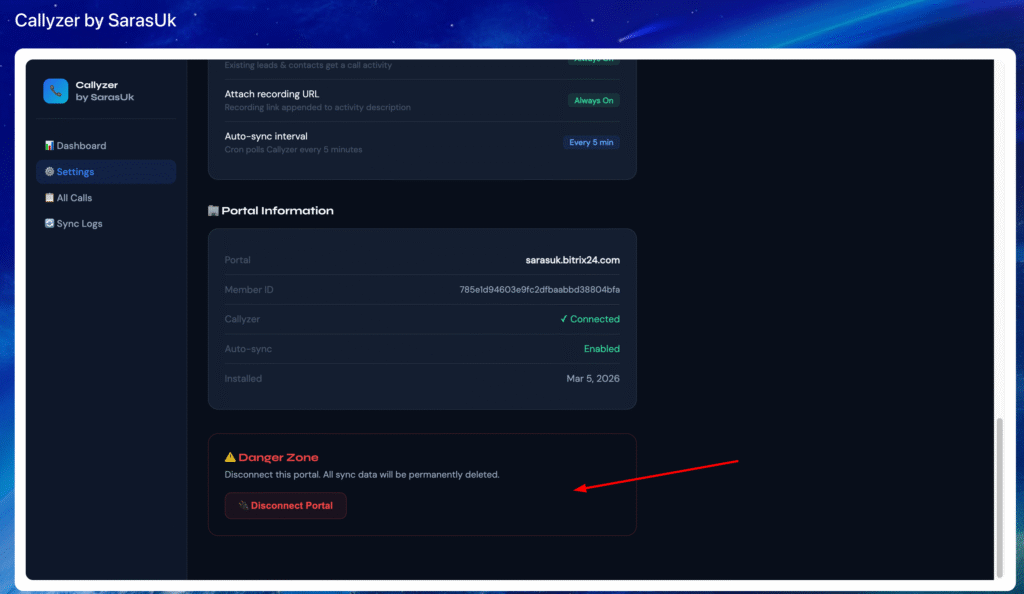Click the green Connected status for Callyzer
This screenshot has width=1024, height=594.
590,319
